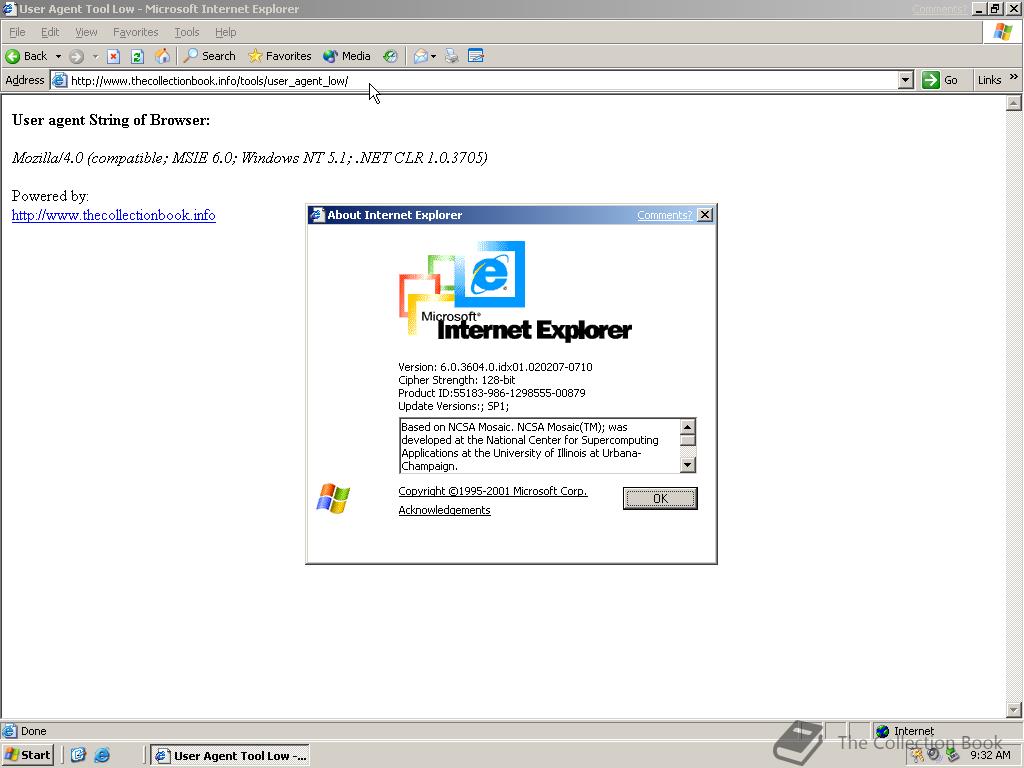This screenshot has width=1024, height=768.
Task: Open the Tools menu
Action: click(186, 32)
